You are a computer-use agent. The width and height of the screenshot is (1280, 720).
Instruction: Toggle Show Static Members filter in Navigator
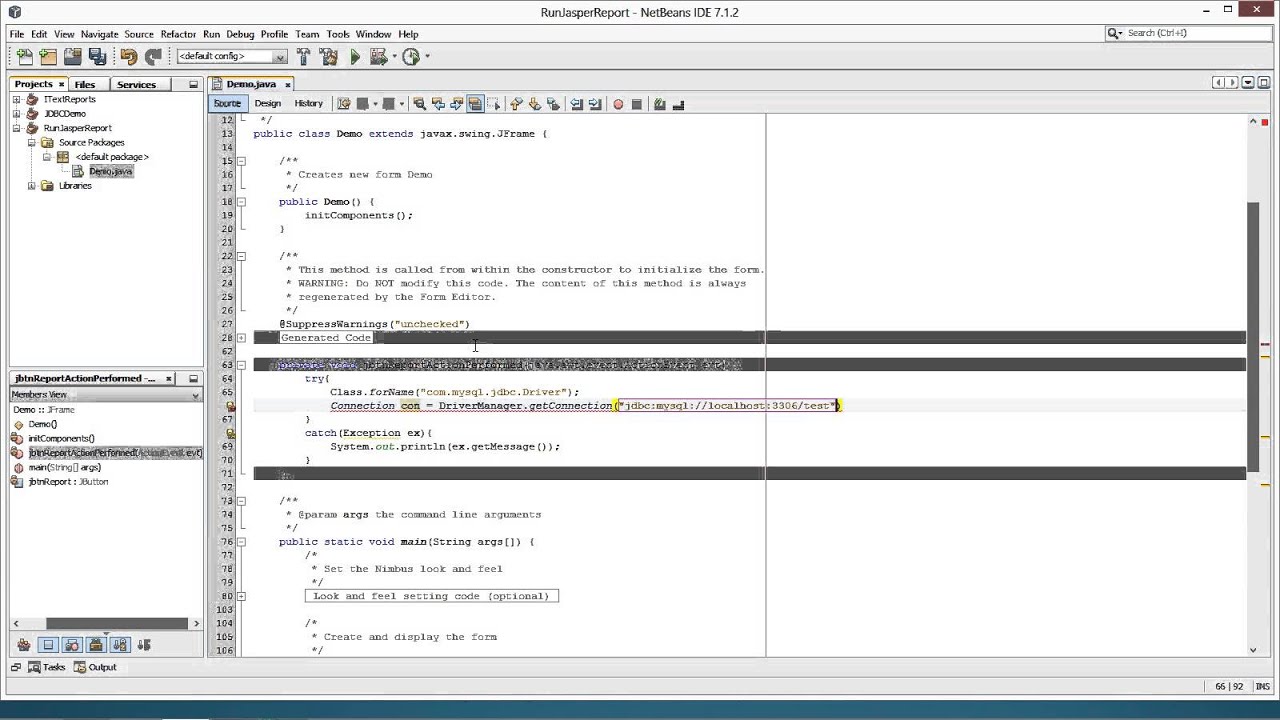coord(72,645)
